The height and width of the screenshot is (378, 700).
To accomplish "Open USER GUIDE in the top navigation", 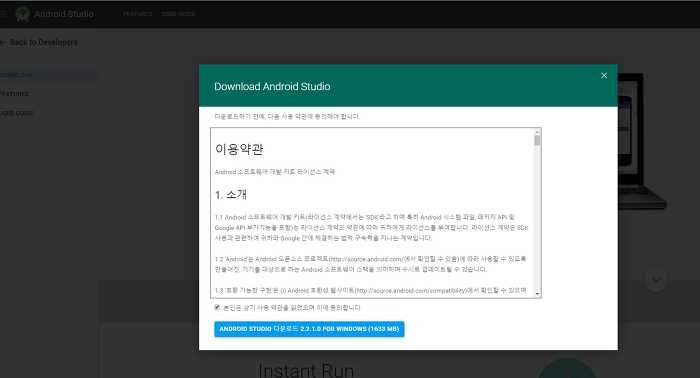I will tap(178, 14).
